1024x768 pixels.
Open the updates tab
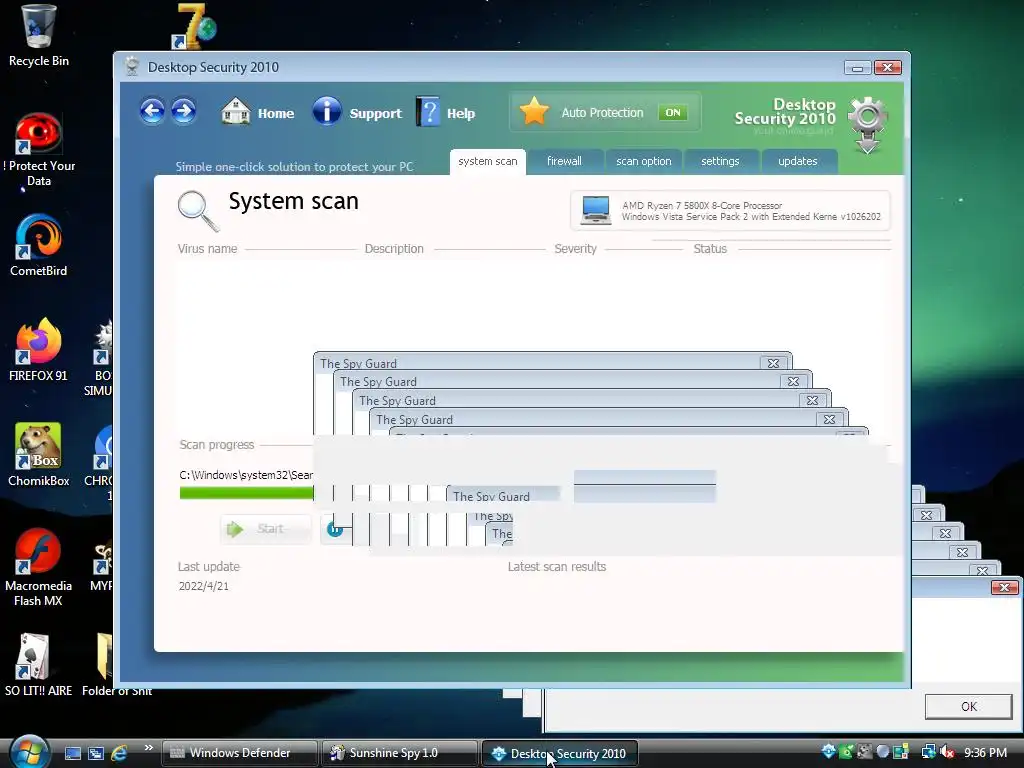(797, 161)
